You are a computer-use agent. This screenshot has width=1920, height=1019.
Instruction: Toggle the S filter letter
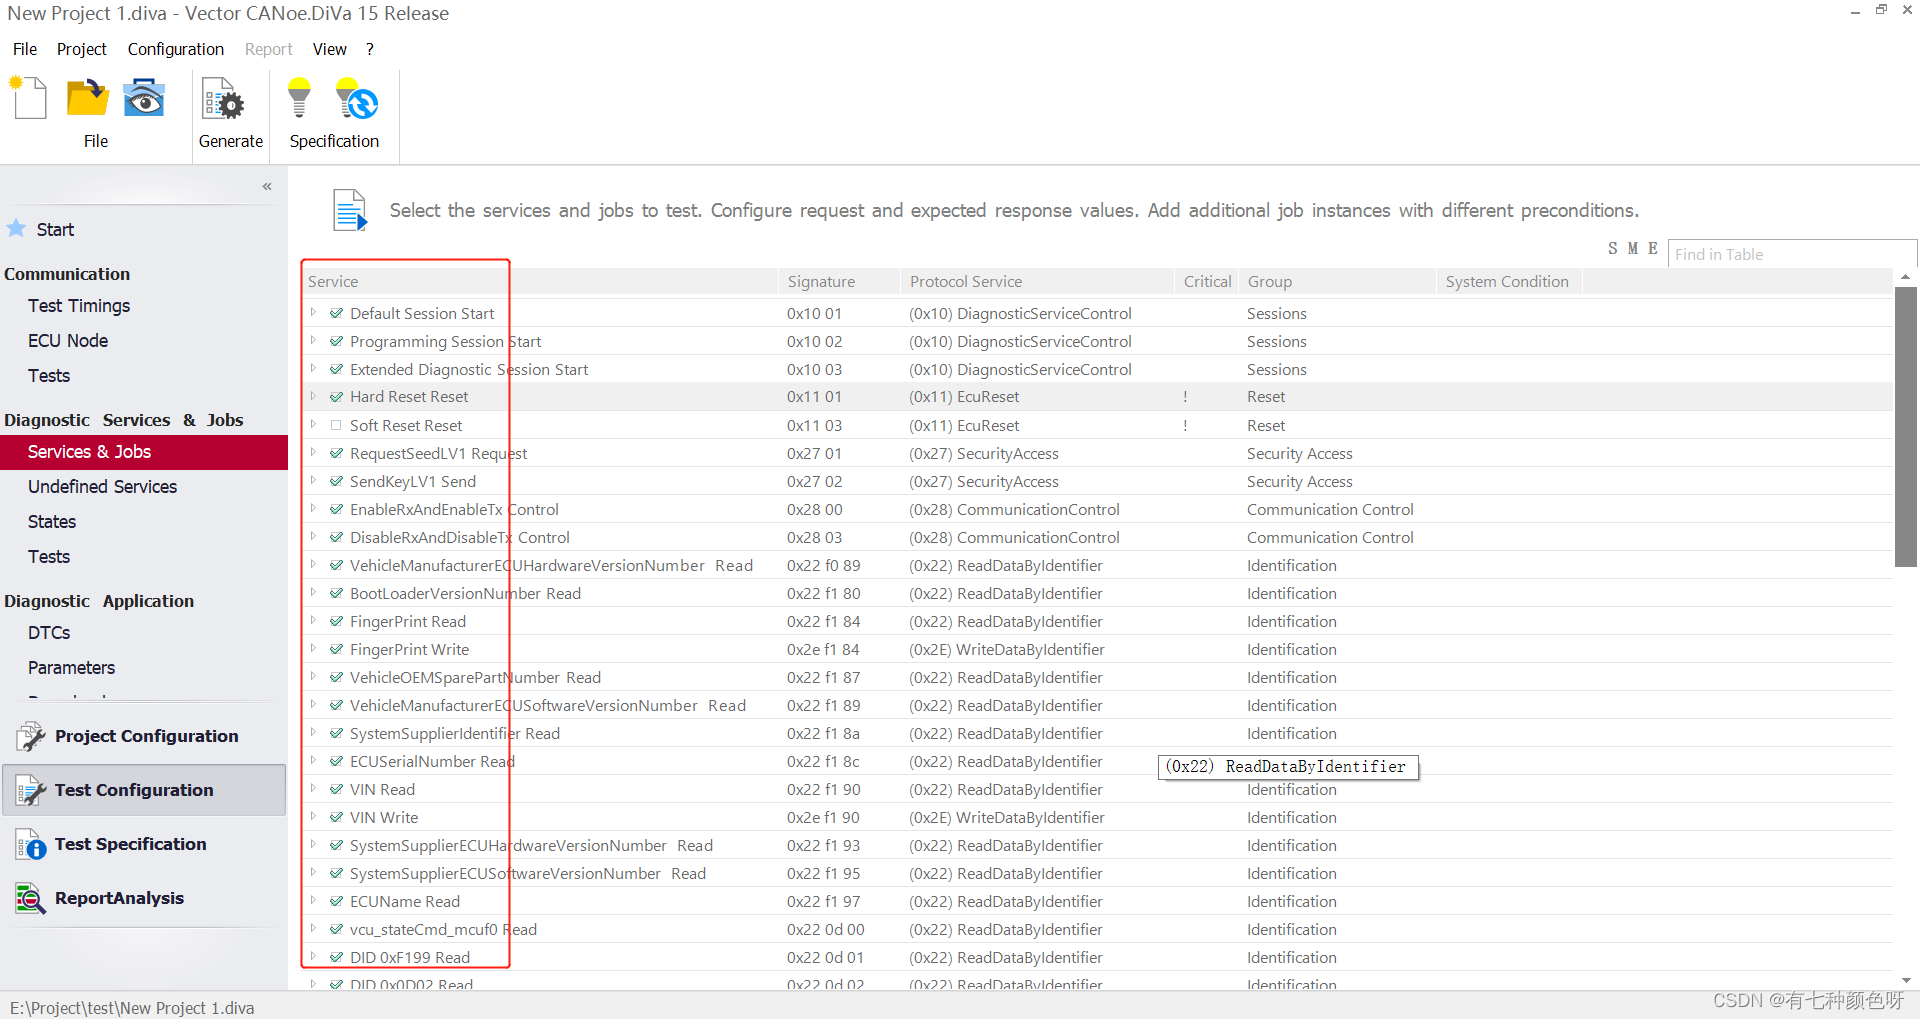(1612, 248)
